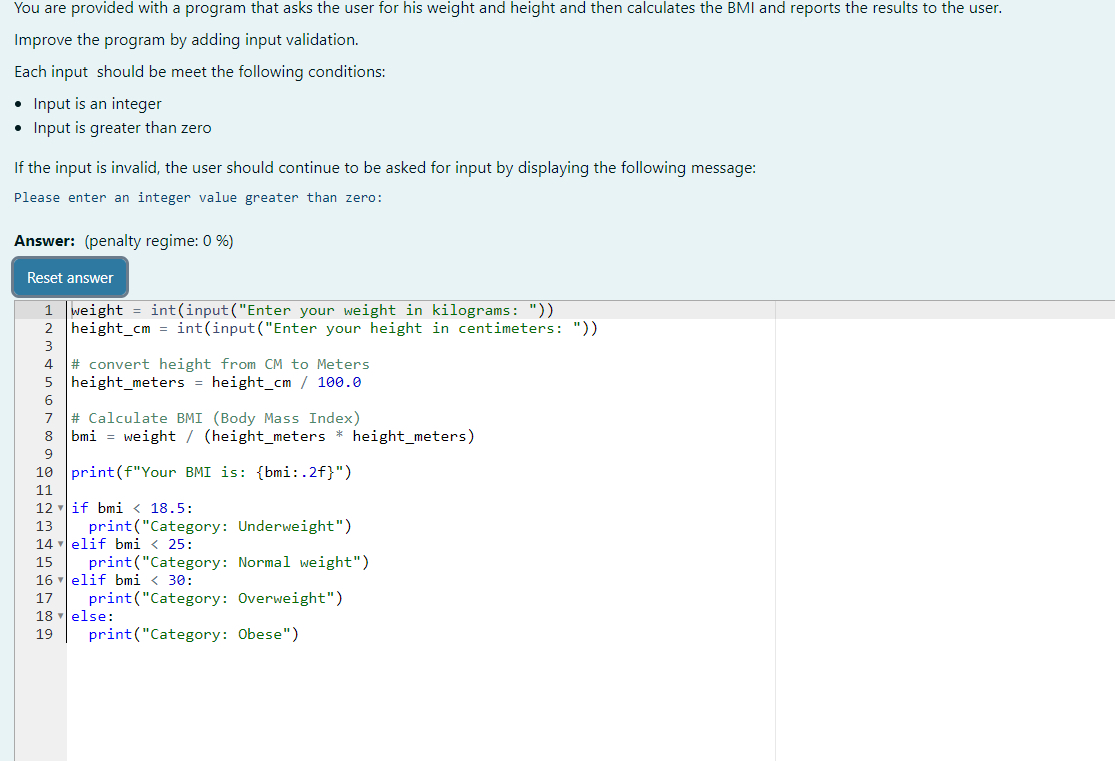Click the Reset answer button
The width and height of the screenshot is (1115, 761).
pyautogui.click(x=69, y=277)
